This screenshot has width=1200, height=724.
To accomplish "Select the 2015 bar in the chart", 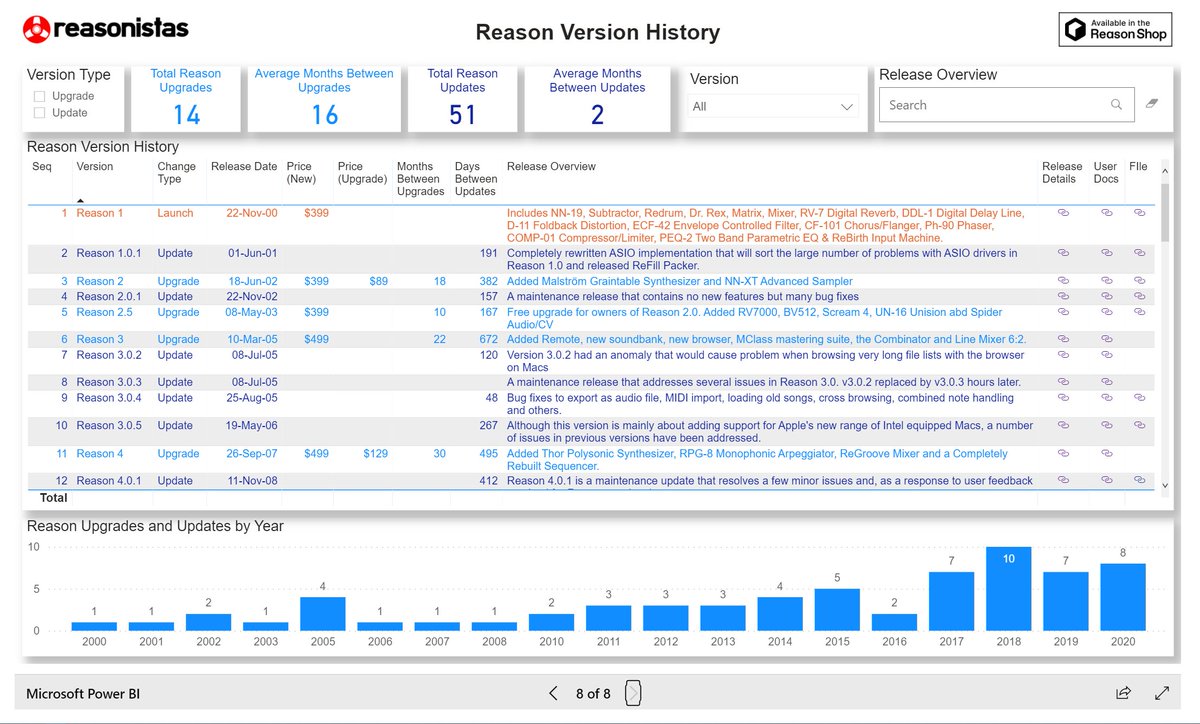I will (x=837, y=609).
